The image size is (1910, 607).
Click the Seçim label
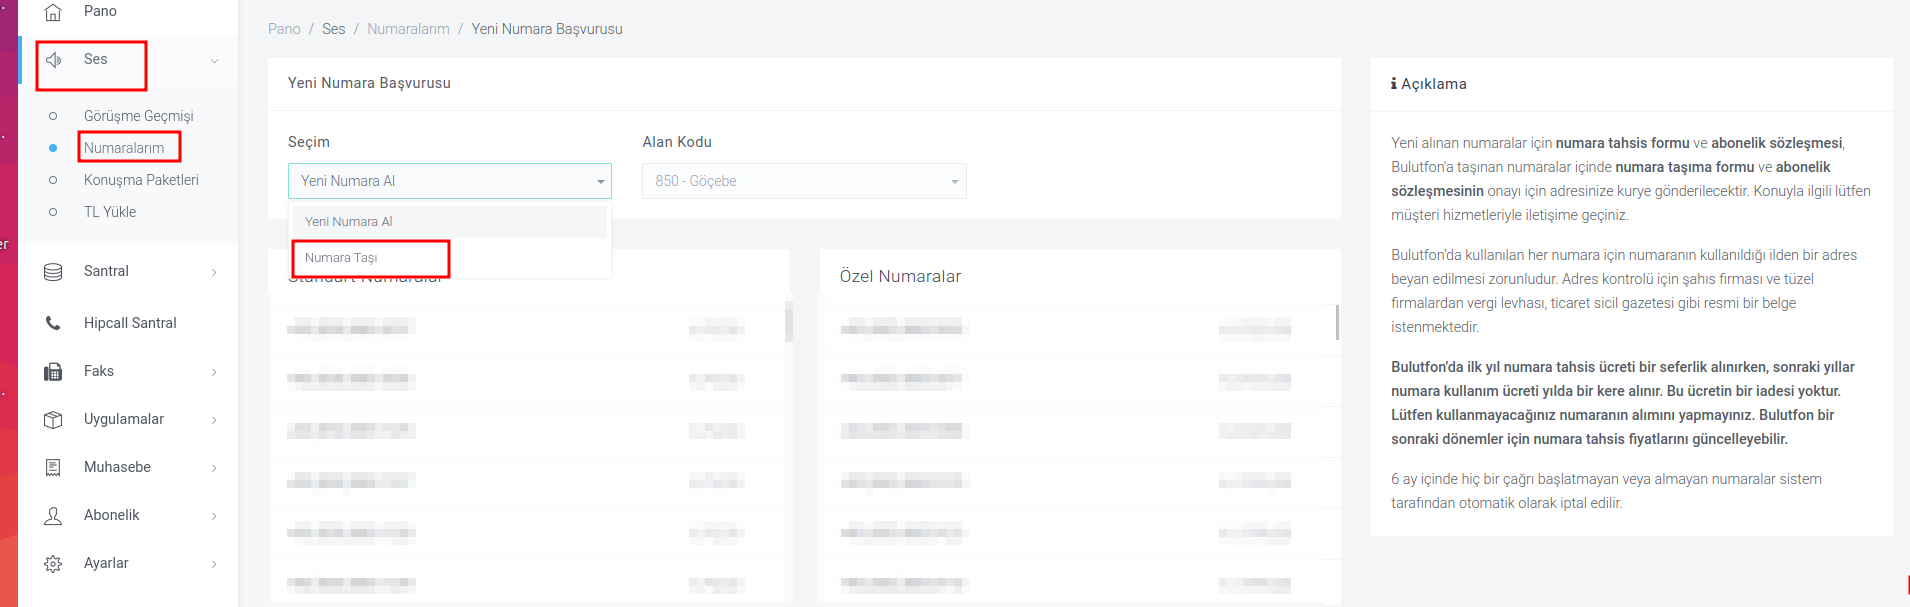coord(309,142)
